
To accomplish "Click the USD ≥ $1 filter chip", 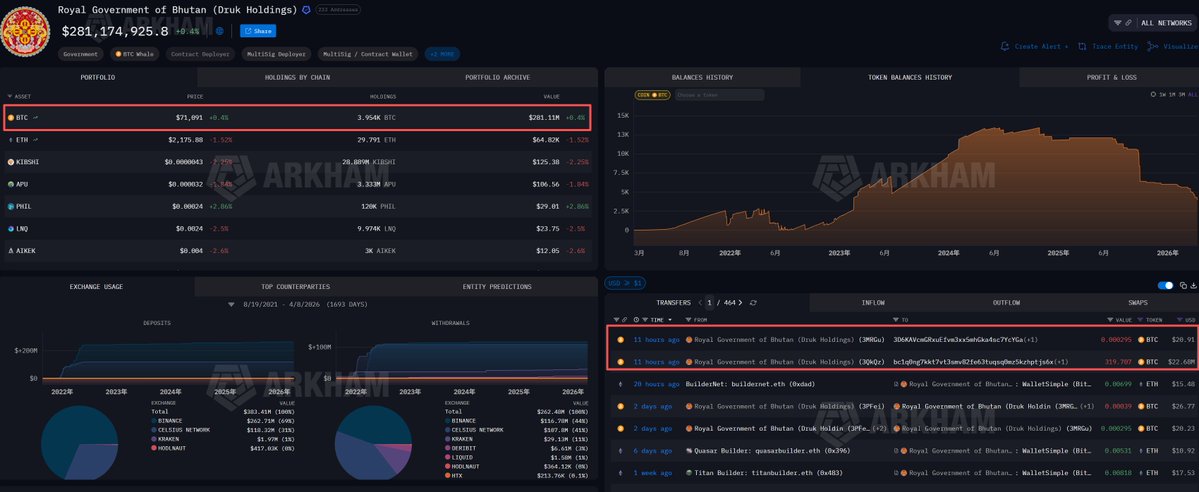I will point(625,283).
